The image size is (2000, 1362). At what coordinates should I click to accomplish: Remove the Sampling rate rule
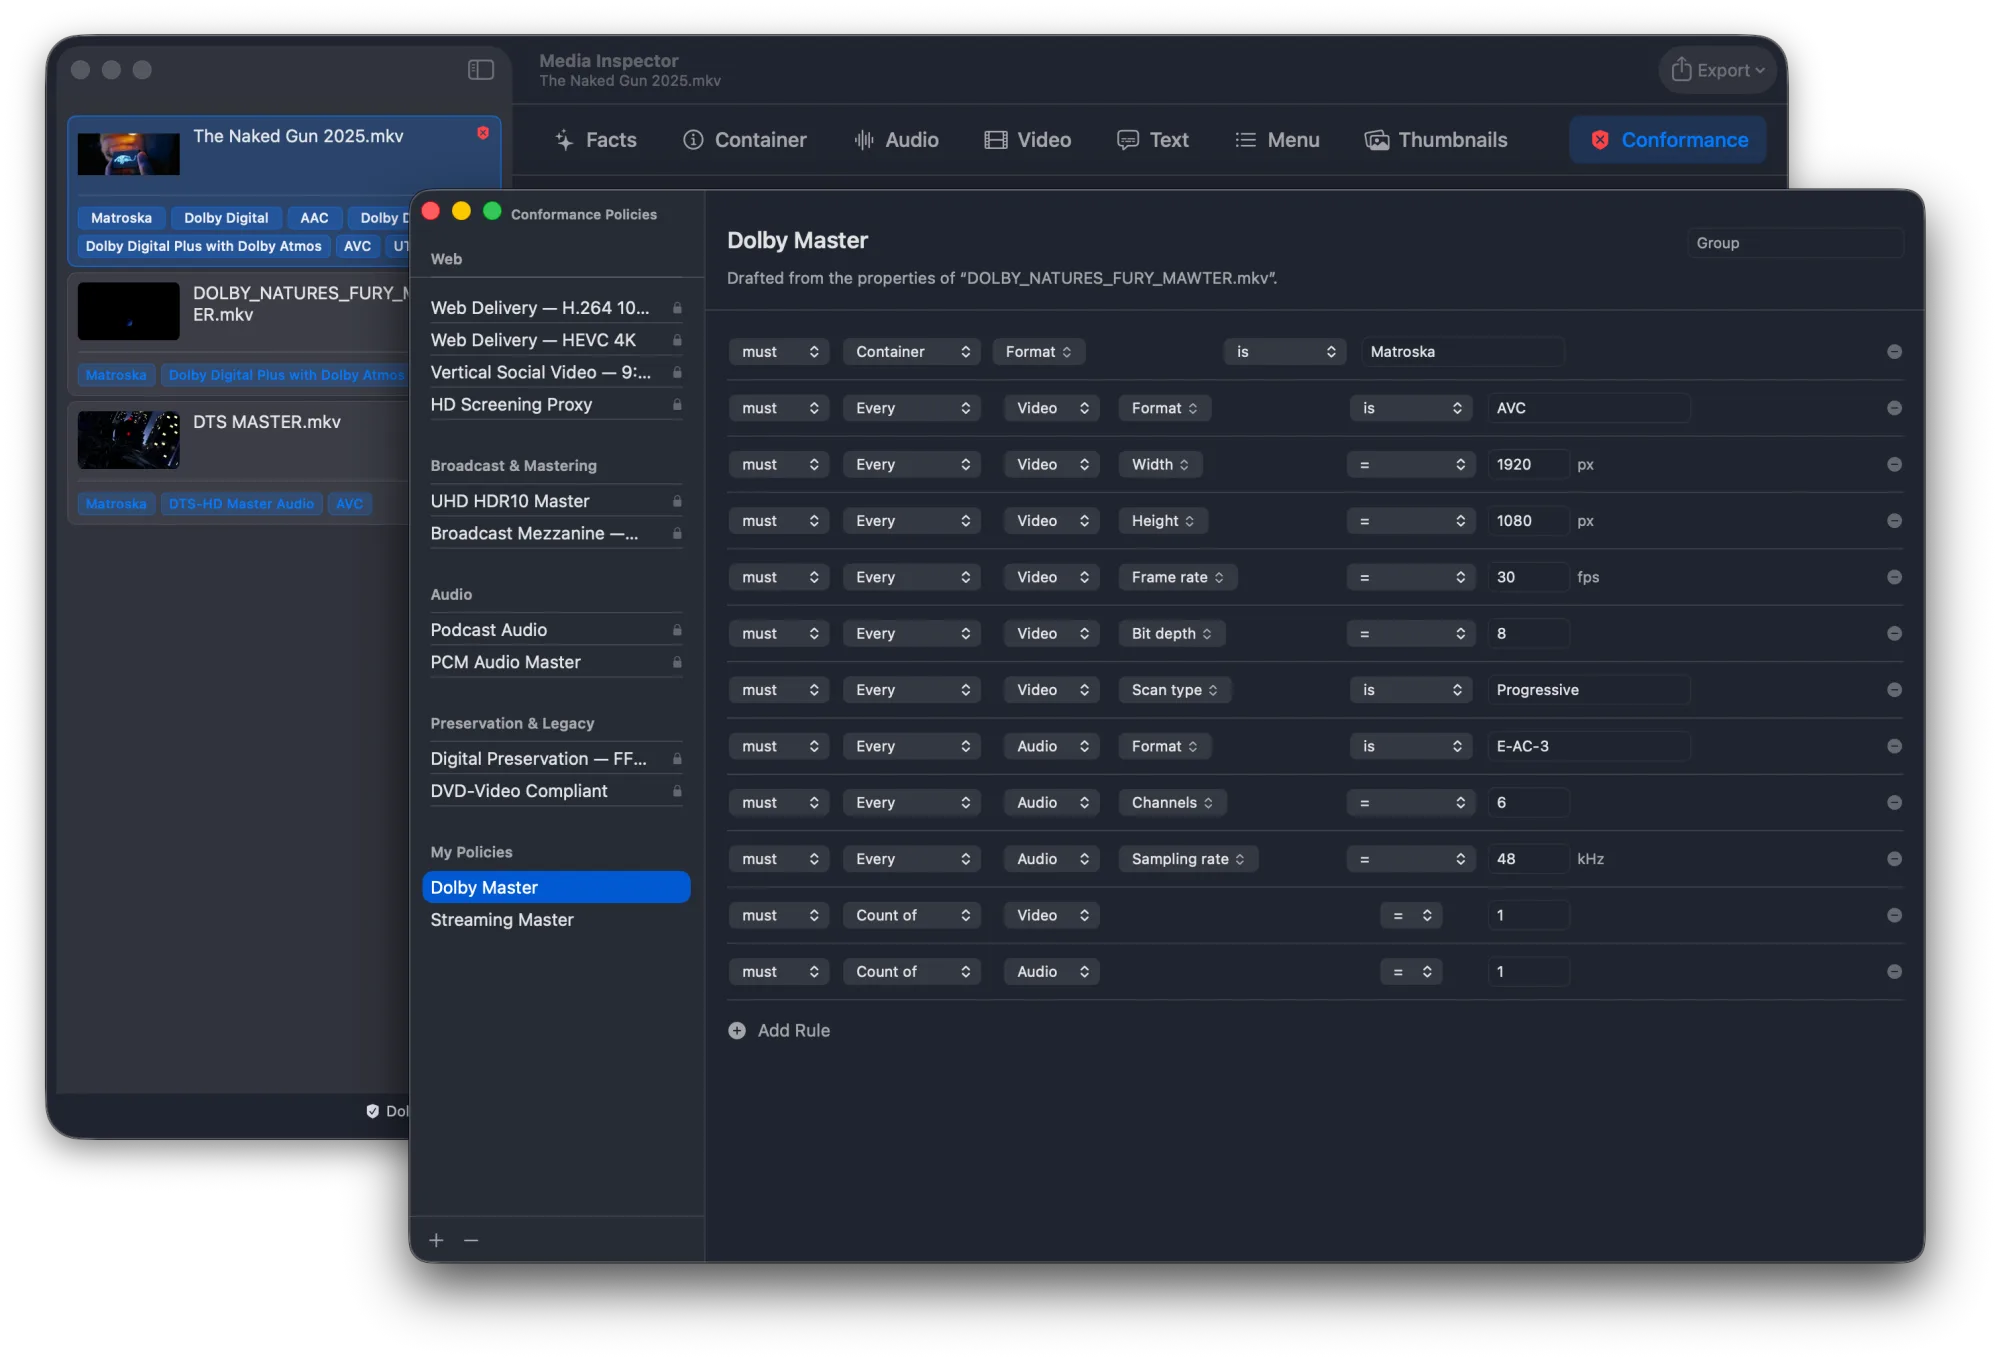[x=1894, y=859]
